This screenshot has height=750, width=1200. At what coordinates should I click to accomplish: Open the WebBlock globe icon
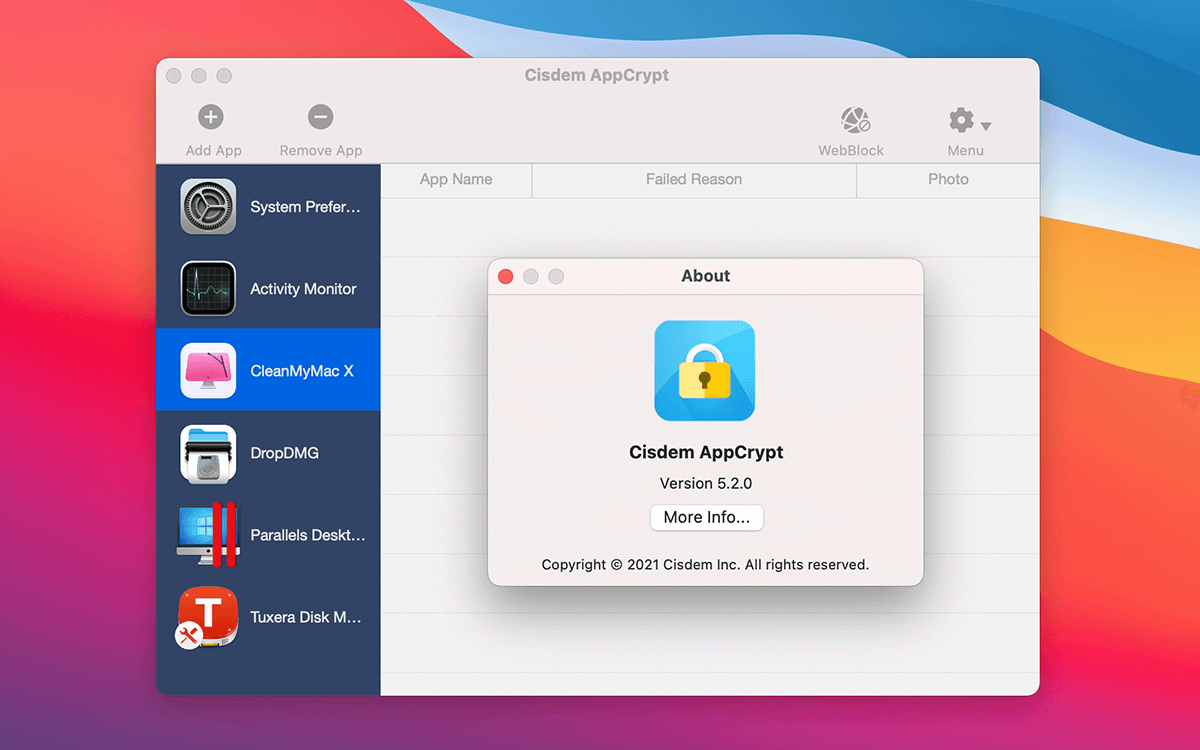pyautogui.click(x=855, y=120)
